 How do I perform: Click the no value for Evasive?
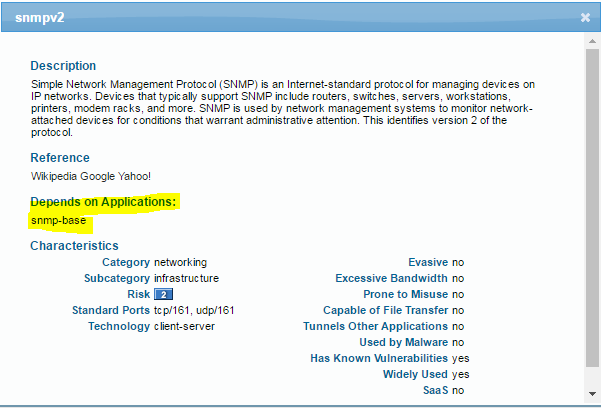pyautogui.click(x=458, y=262)
